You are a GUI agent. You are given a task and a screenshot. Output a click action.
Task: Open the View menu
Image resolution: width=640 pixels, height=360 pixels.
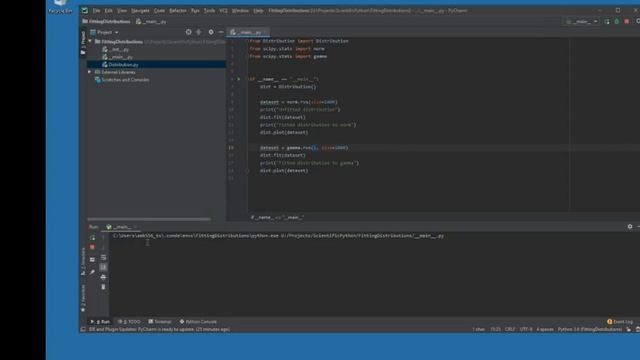pyautogui.click(x=122, y=11)
